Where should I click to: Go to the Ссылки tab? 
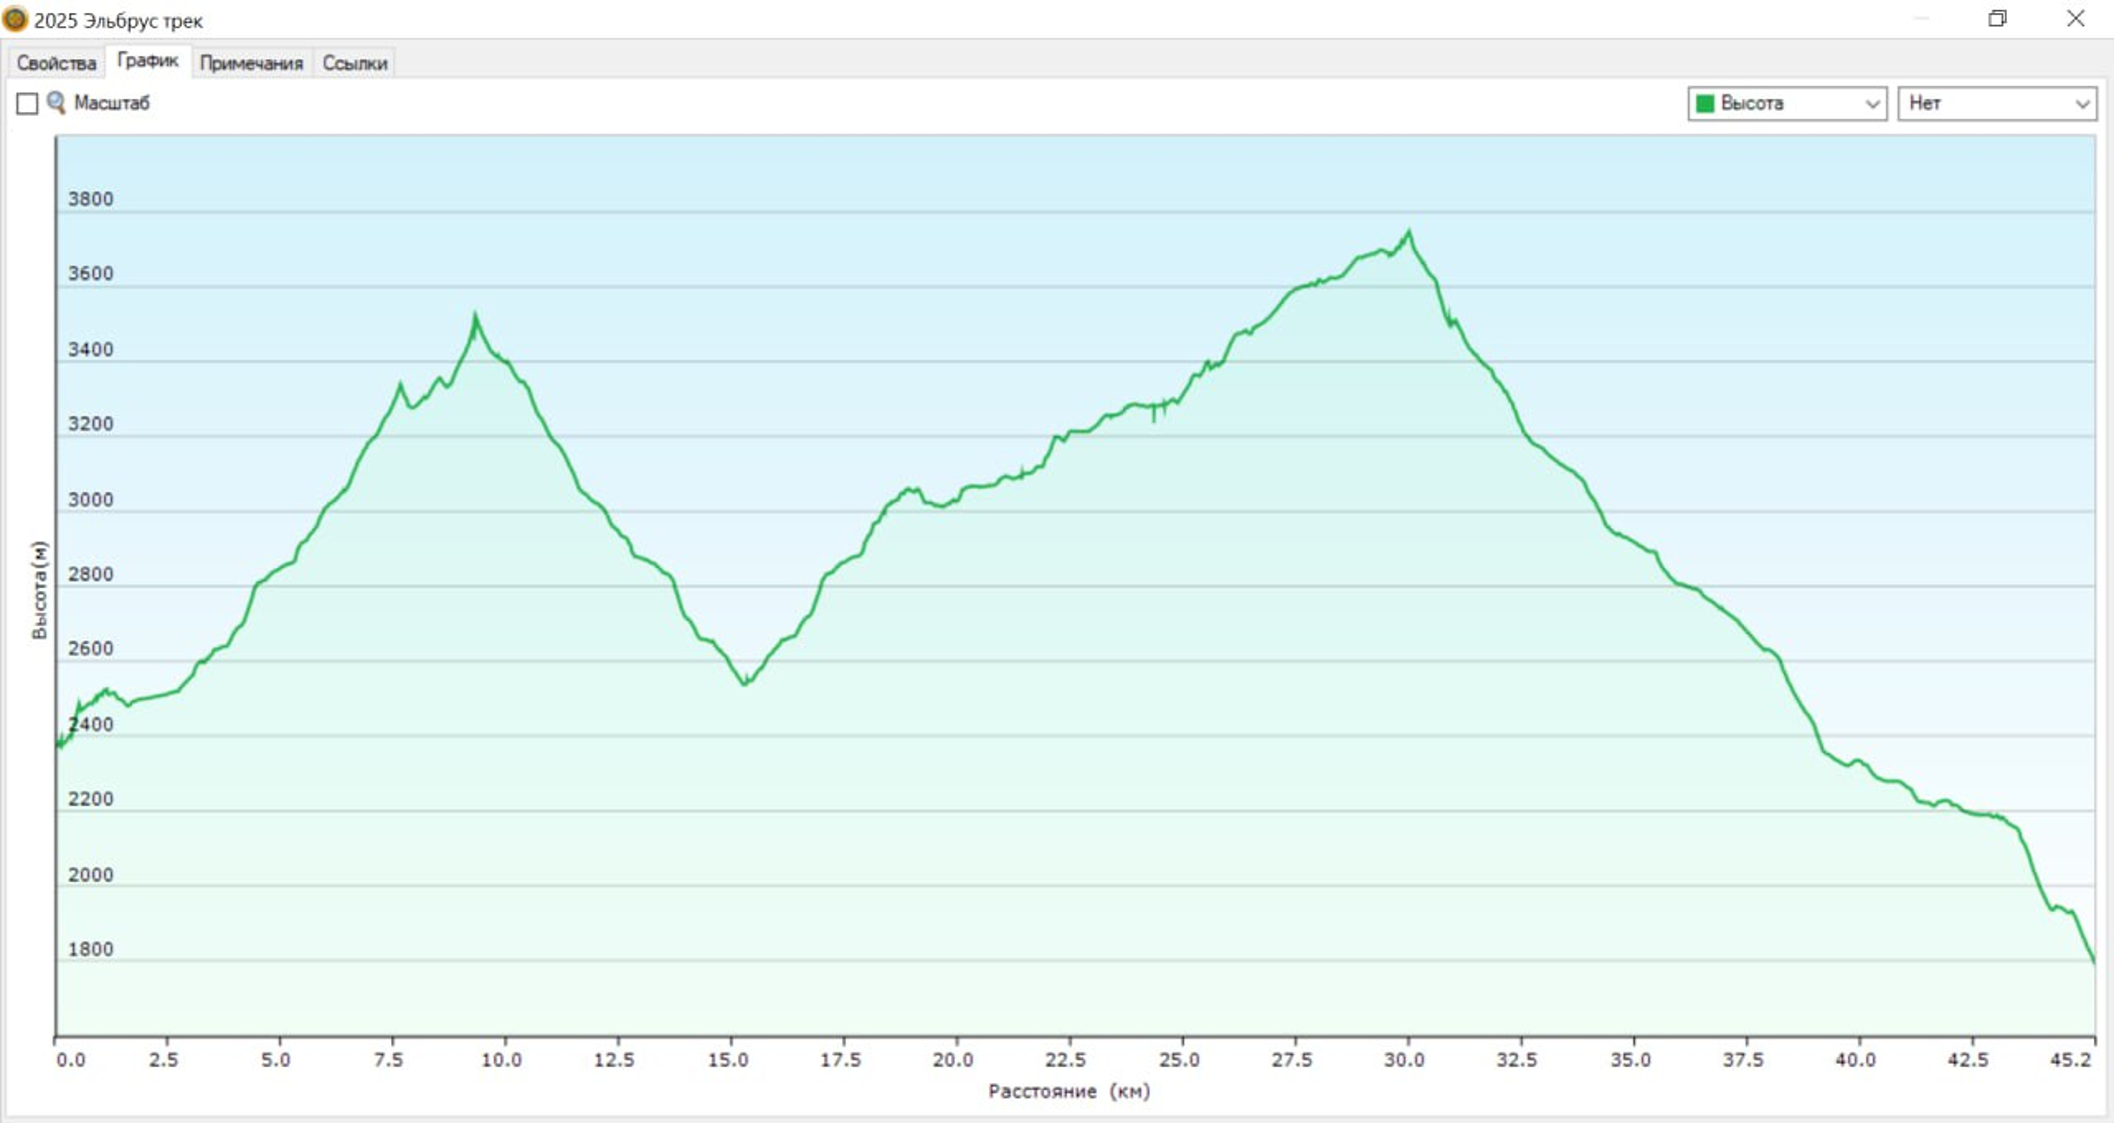tap(354, 63)
